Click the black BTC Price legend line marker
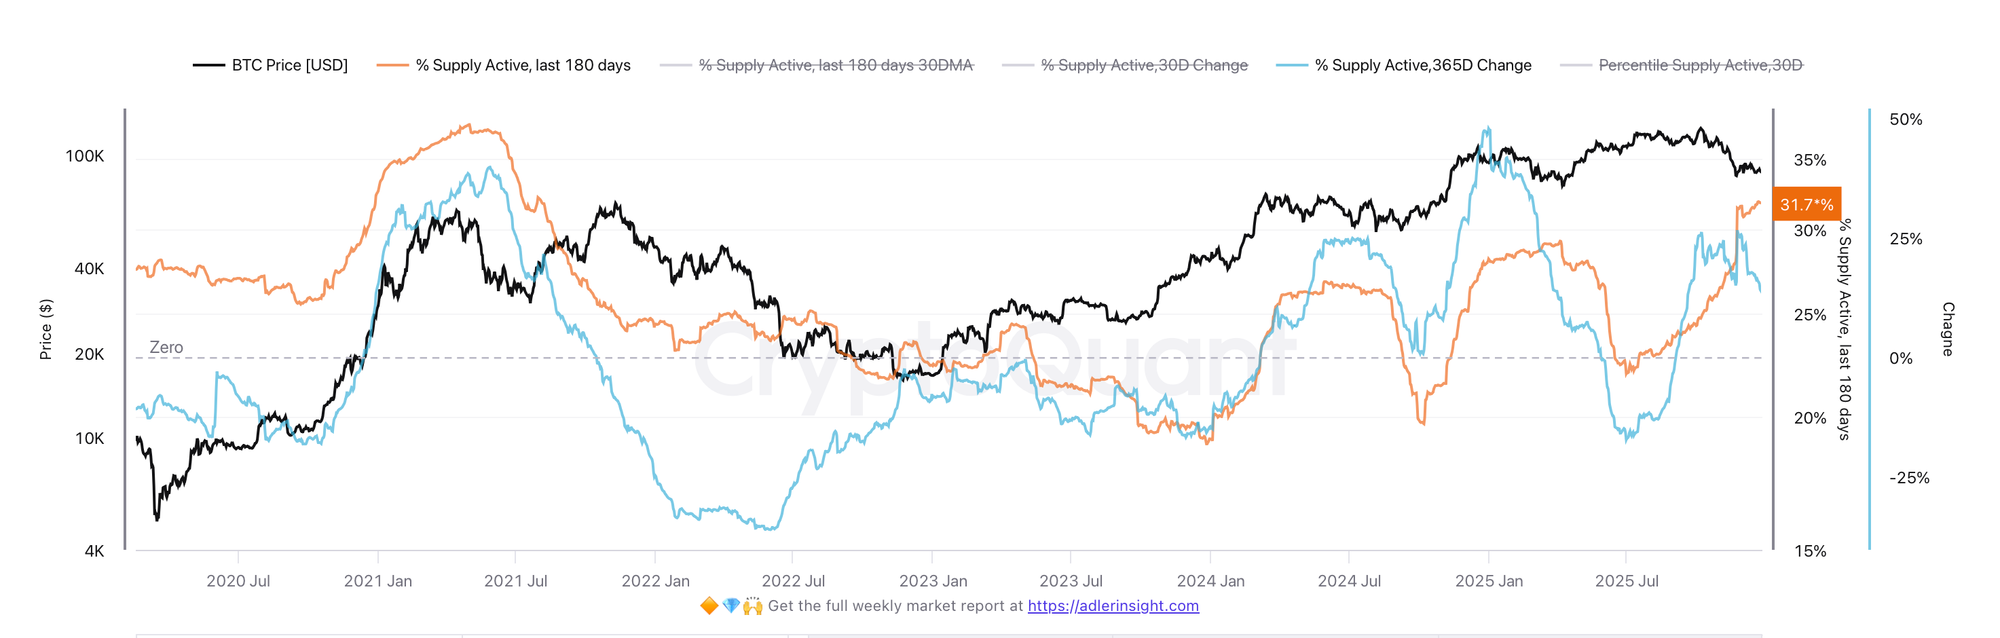Screen dimensions: 2000x638 [x=208, y=65]
